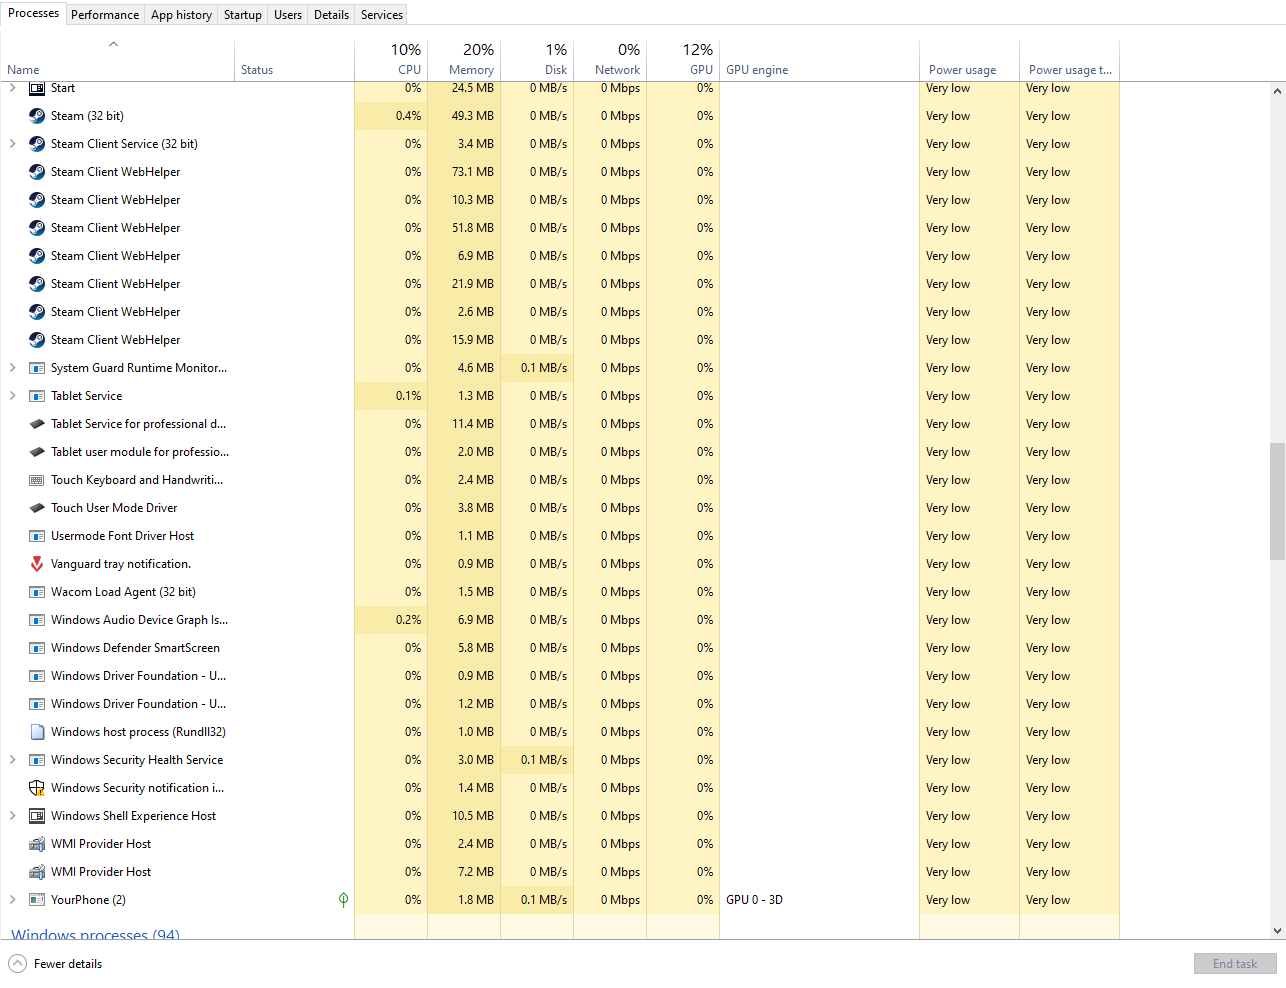Screen dimensions: 1286x988
Task: Go to the Startup tab
Action: coord(243,15)
